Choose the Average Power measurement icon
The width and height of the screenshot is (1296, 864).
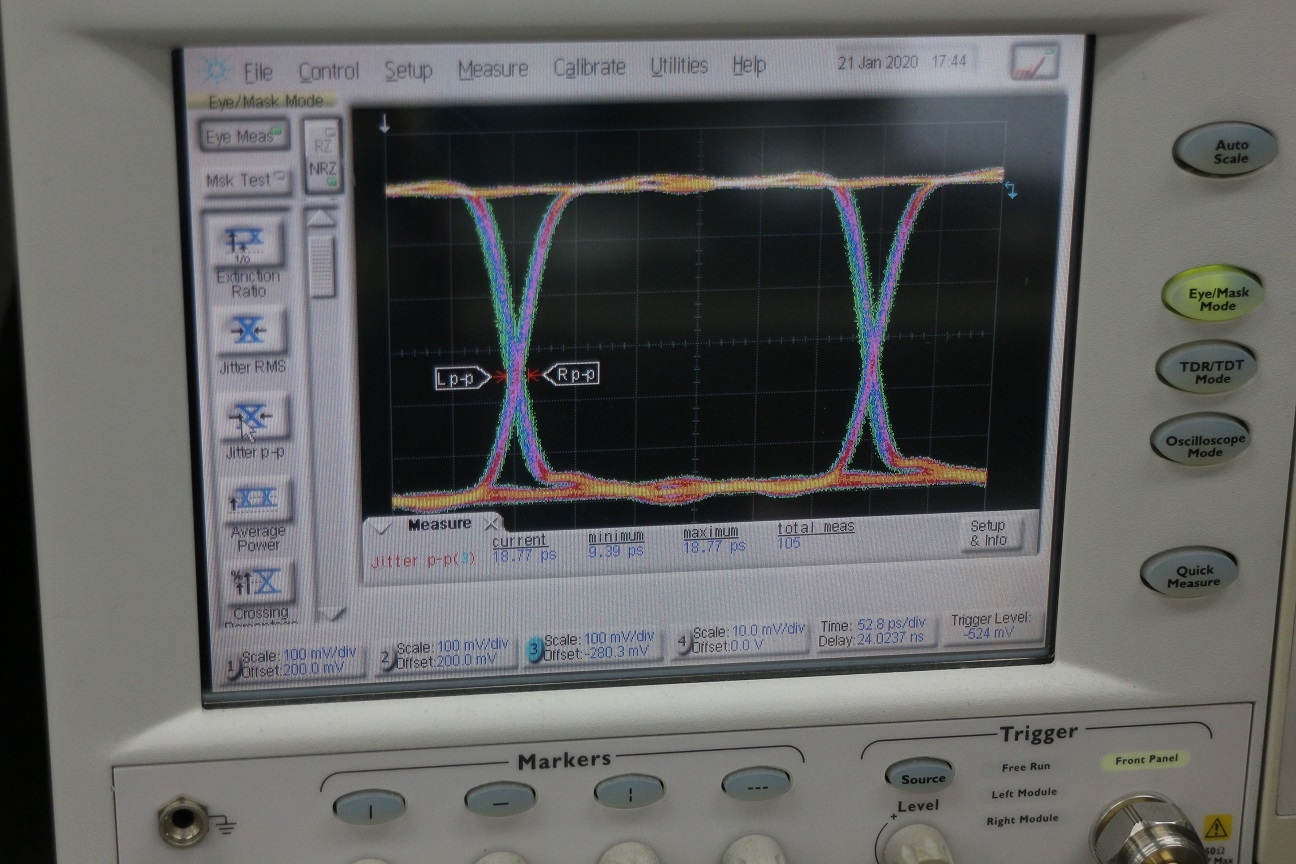pyautogui.click(x=256, y=499)
